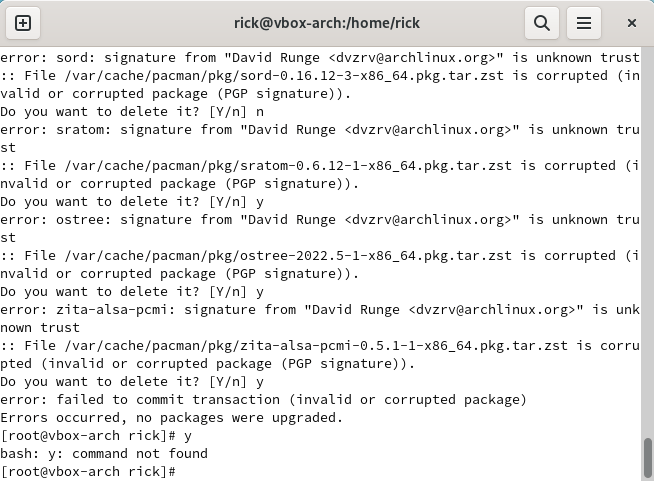Click the delete prompt answered with "n"

[132, 112]
